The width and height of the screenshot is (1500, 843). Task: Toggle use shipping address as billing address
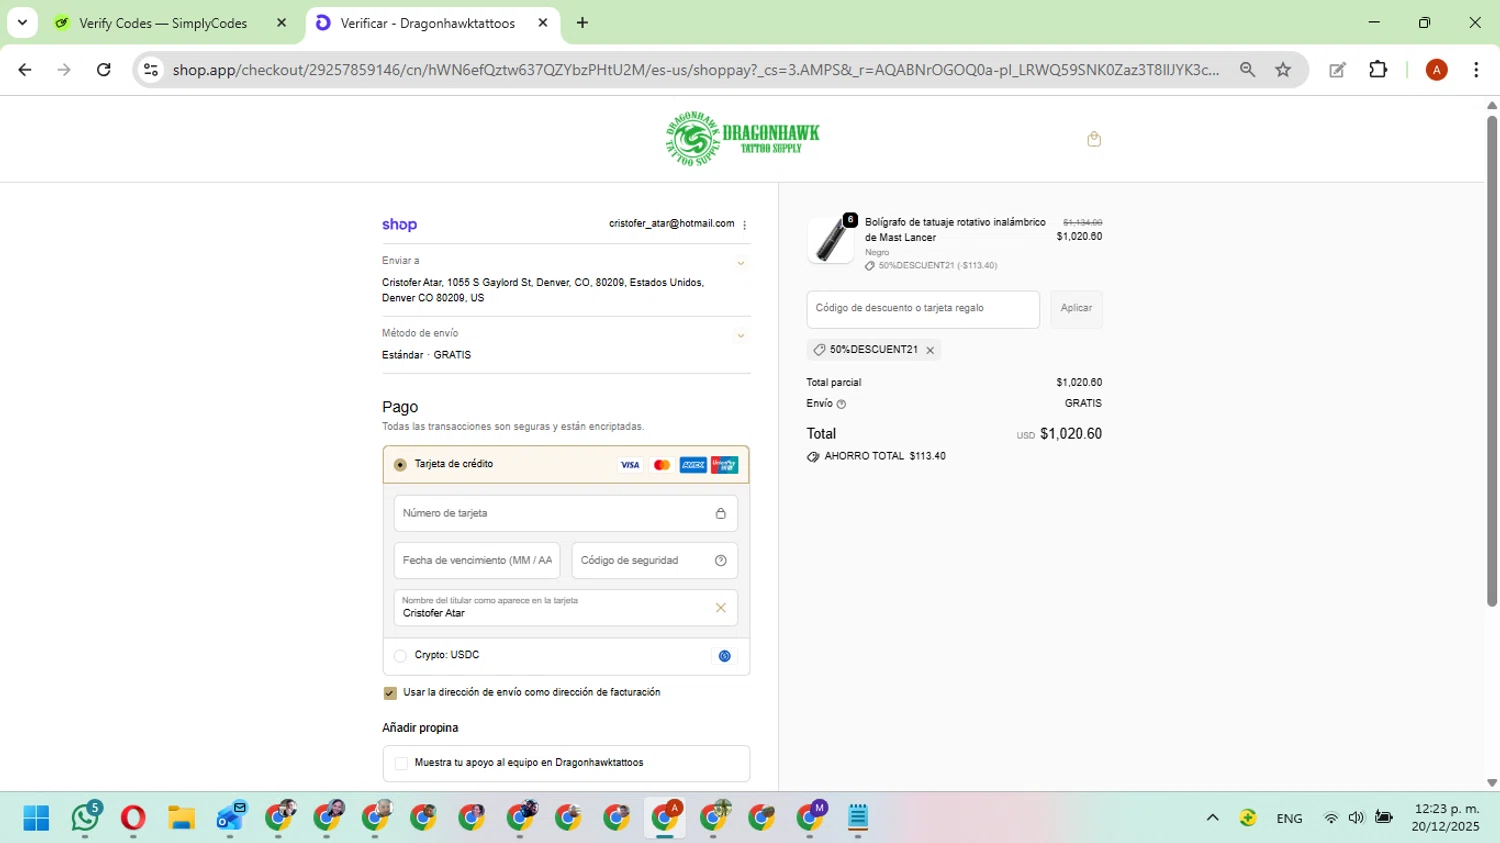390,693
